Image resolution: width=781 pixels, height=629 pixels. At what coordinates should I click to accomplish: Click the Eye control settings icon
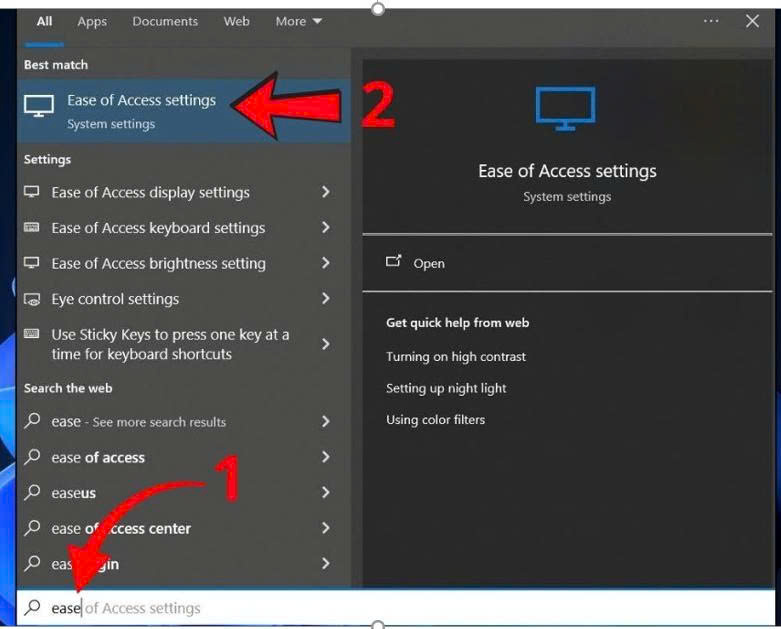33,299
